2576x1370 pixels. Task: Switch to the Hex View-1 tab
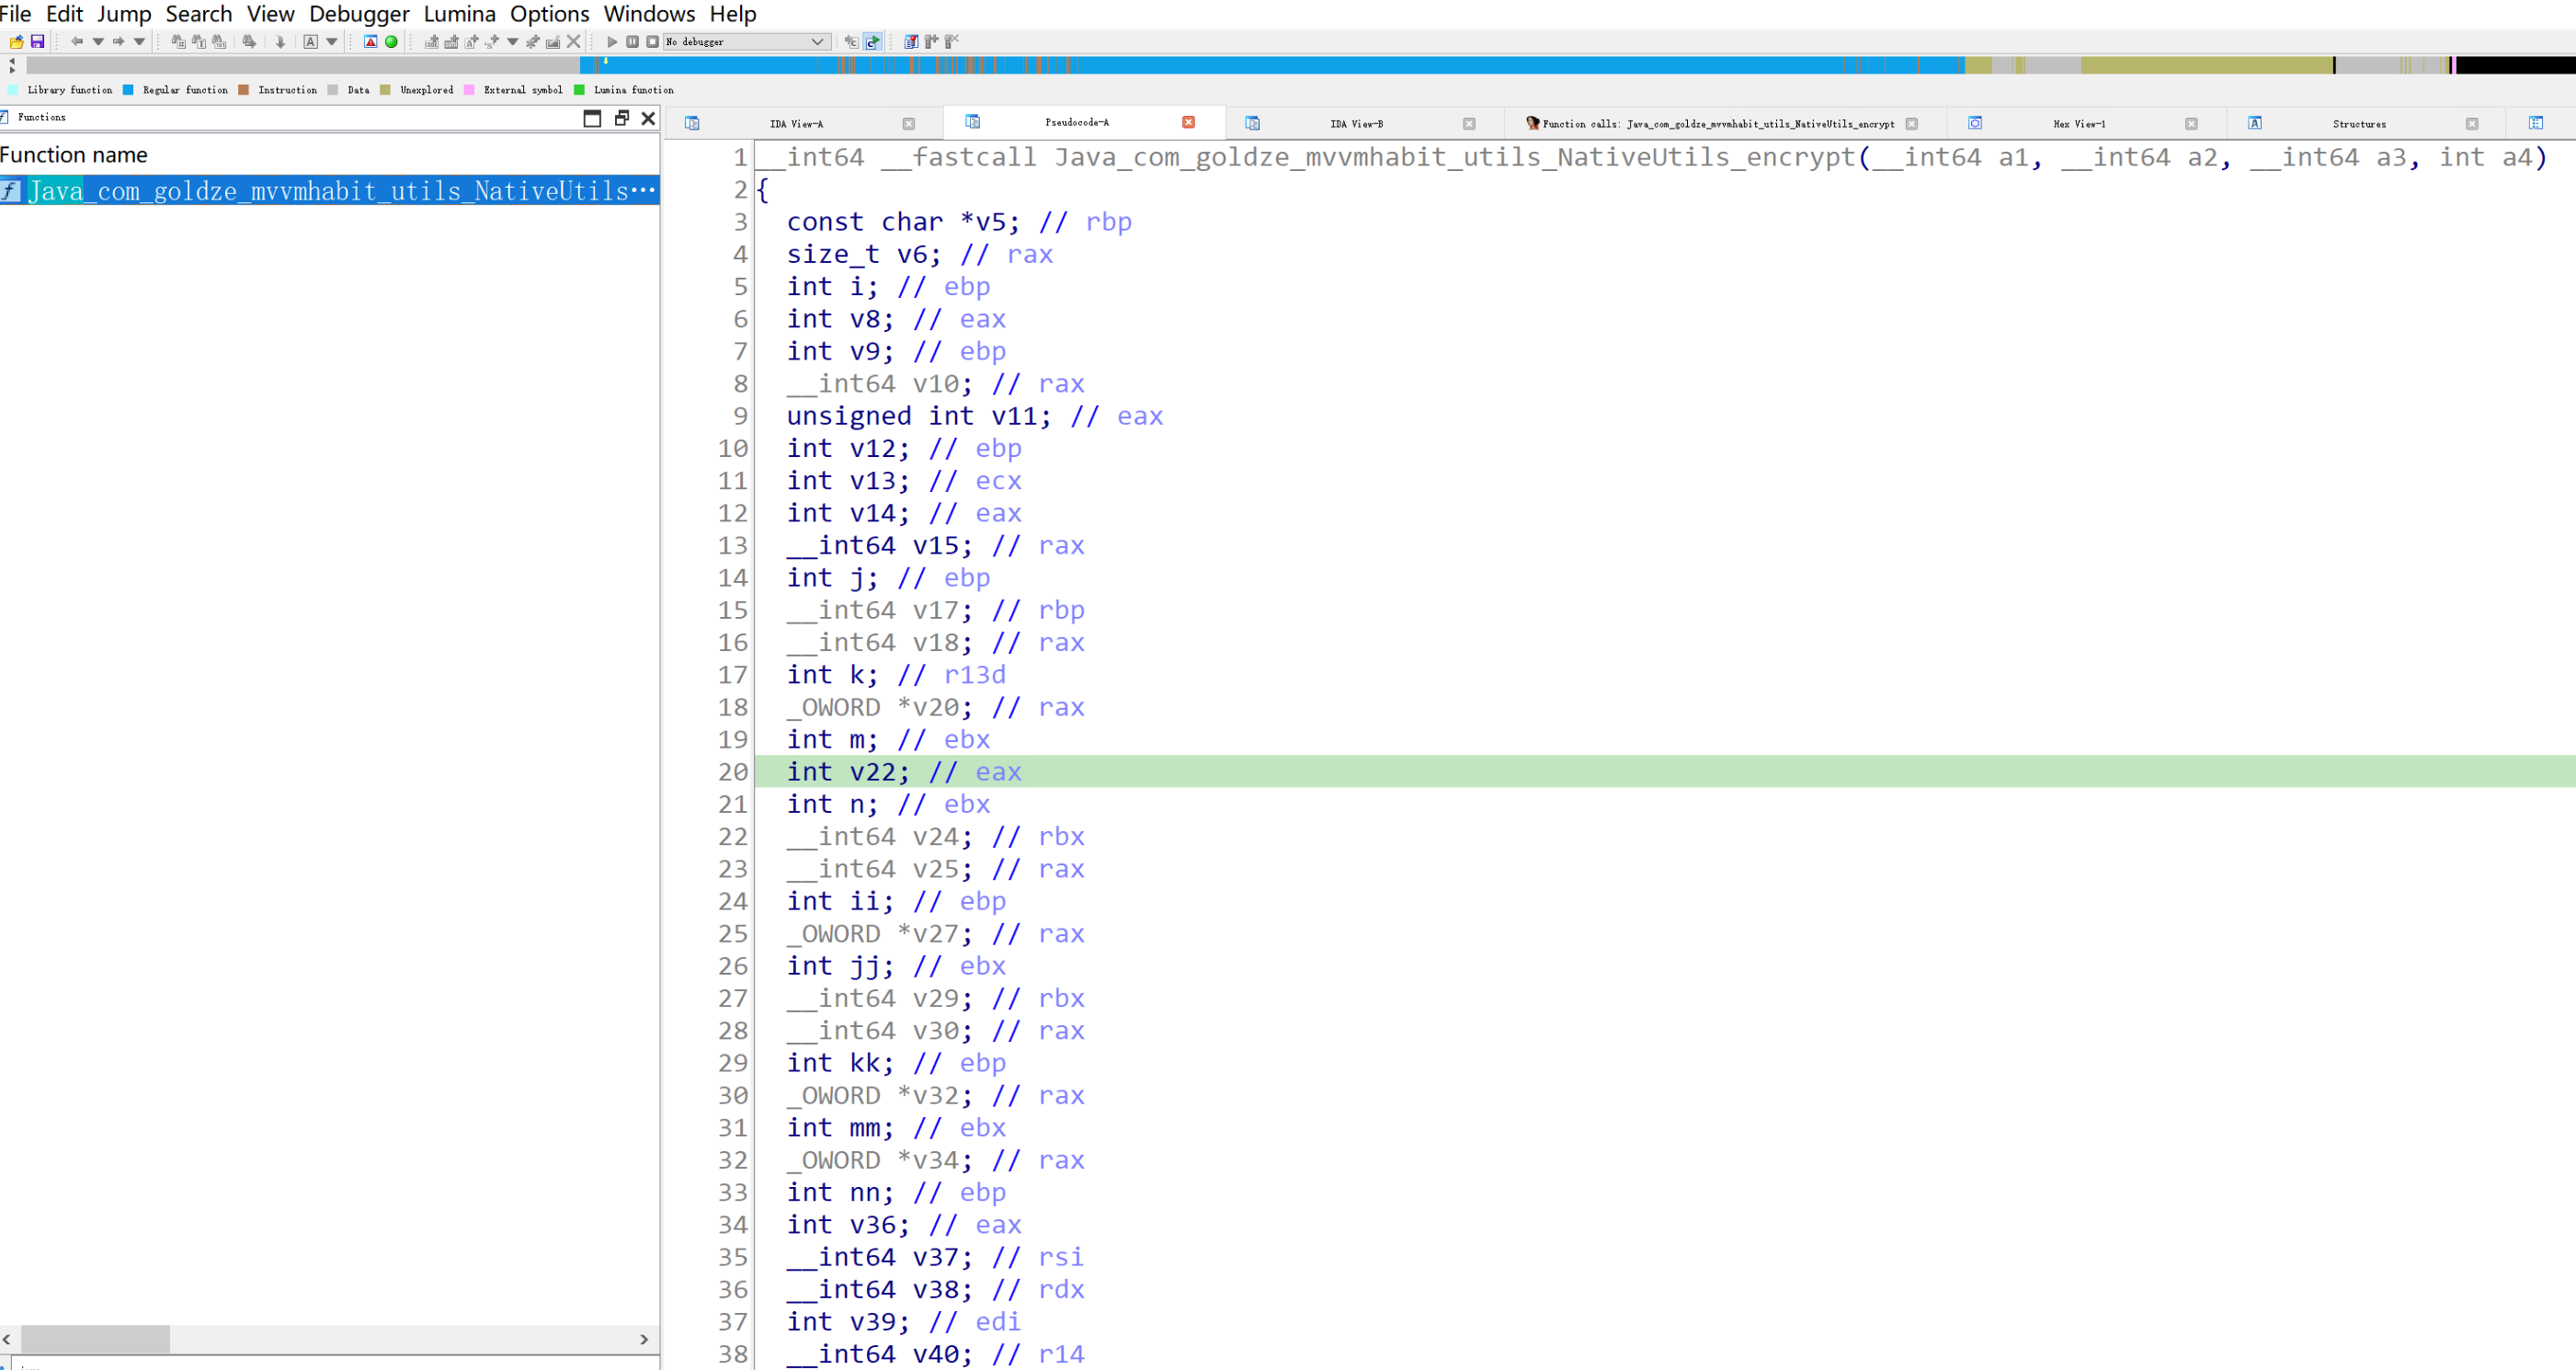pyautogui.click(x=2078, y=124)
